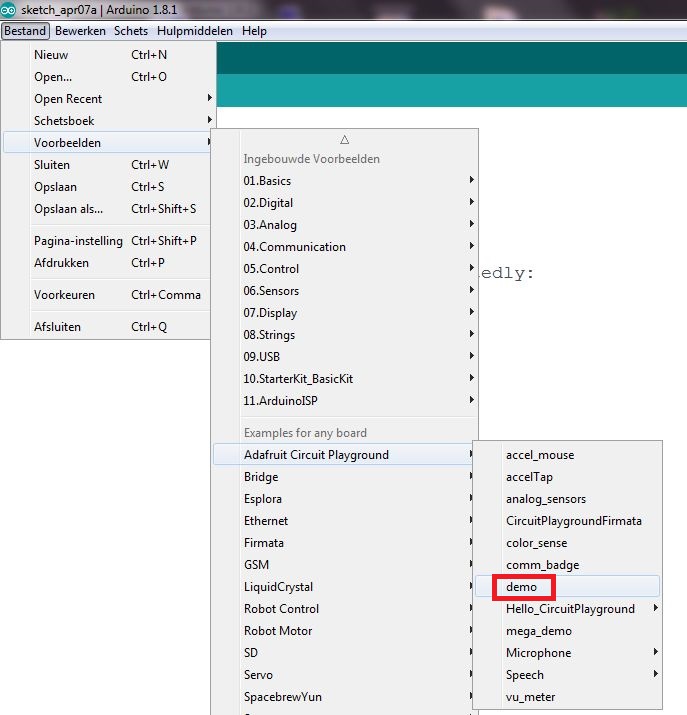Expand 03.Analog examples
The image size is (687, 715).
tap(345, 224)
